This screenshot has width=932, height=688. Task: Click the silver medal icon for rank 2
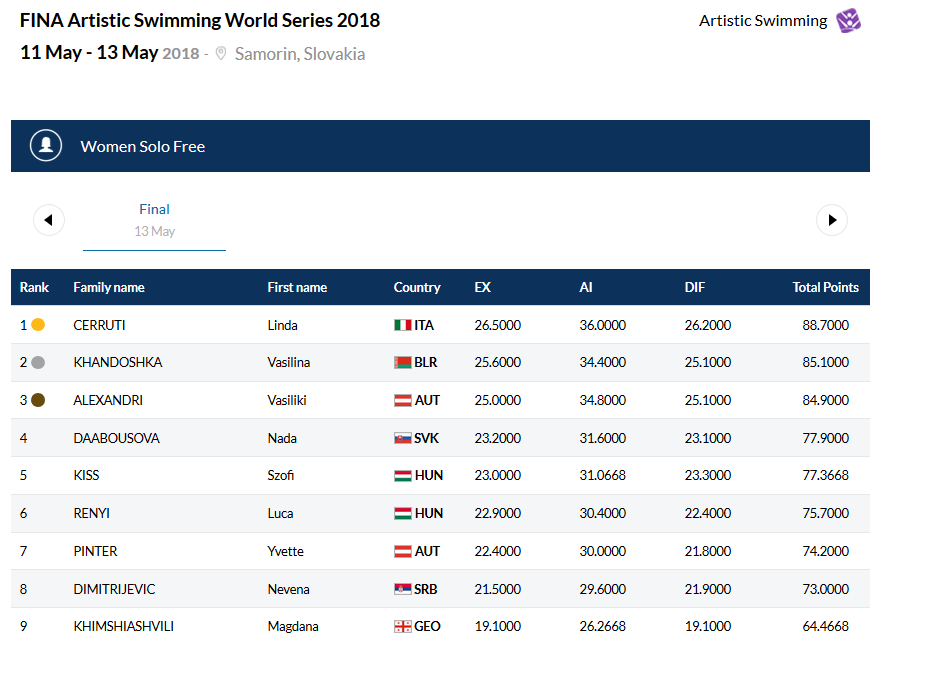tap(38, 363)
